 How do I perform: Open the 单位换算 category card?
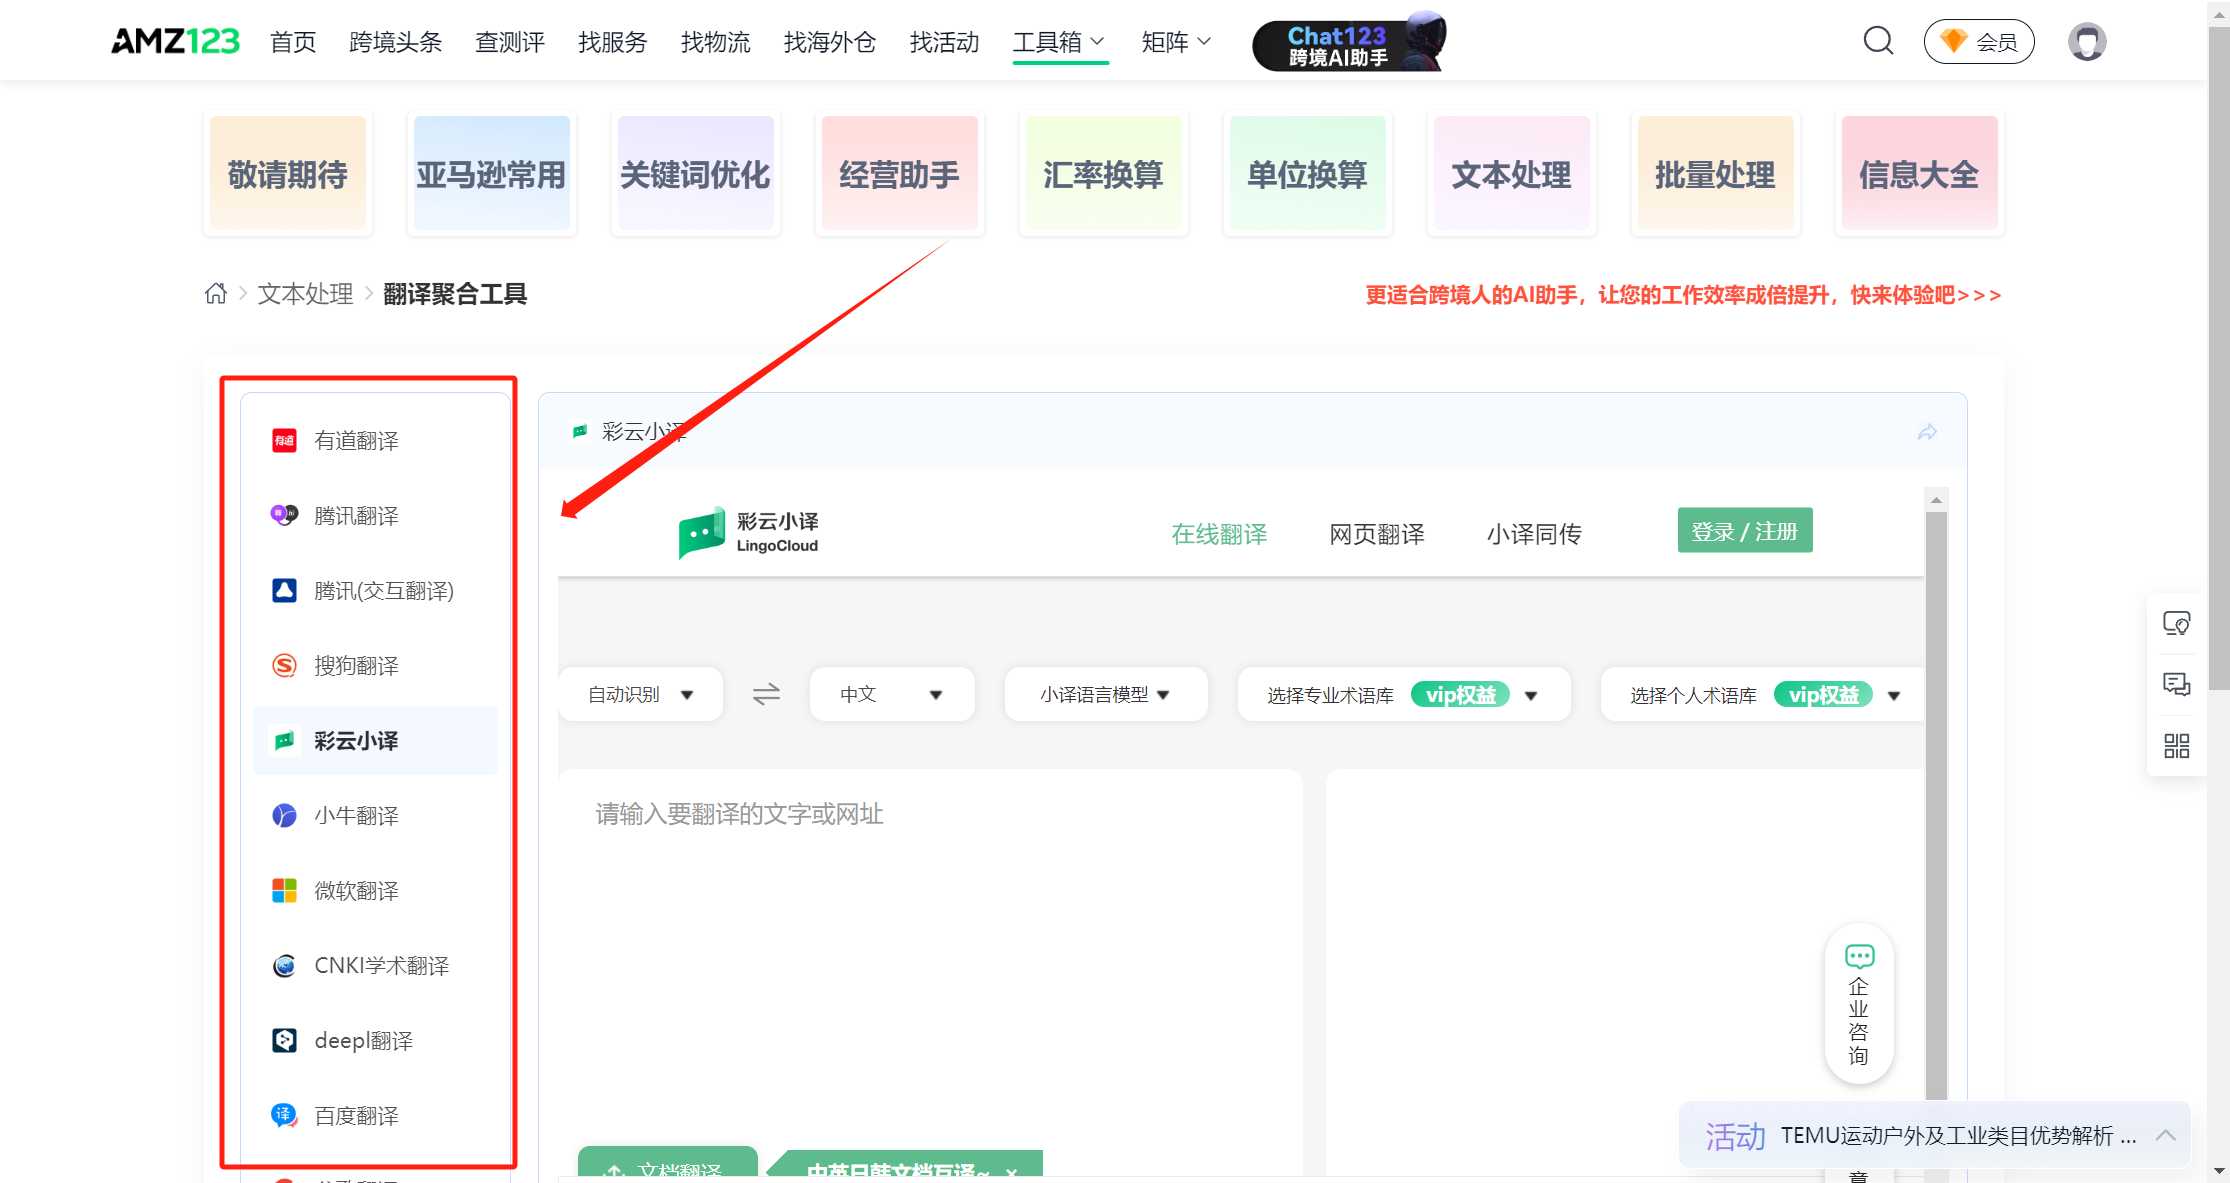point(1308,174)
